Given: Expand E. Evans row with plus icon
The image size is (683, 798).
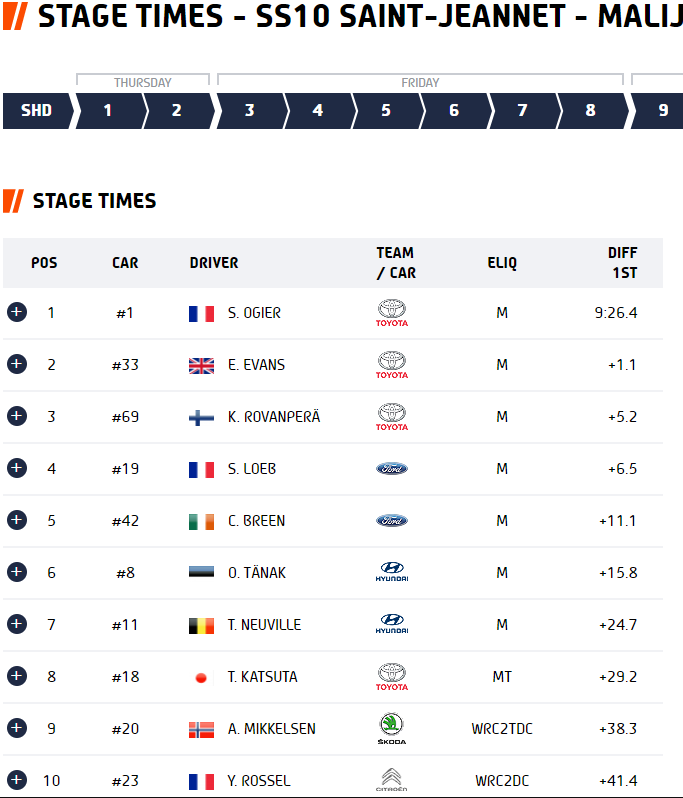Looking at the screenshot, I should click(x=17, y=364).
